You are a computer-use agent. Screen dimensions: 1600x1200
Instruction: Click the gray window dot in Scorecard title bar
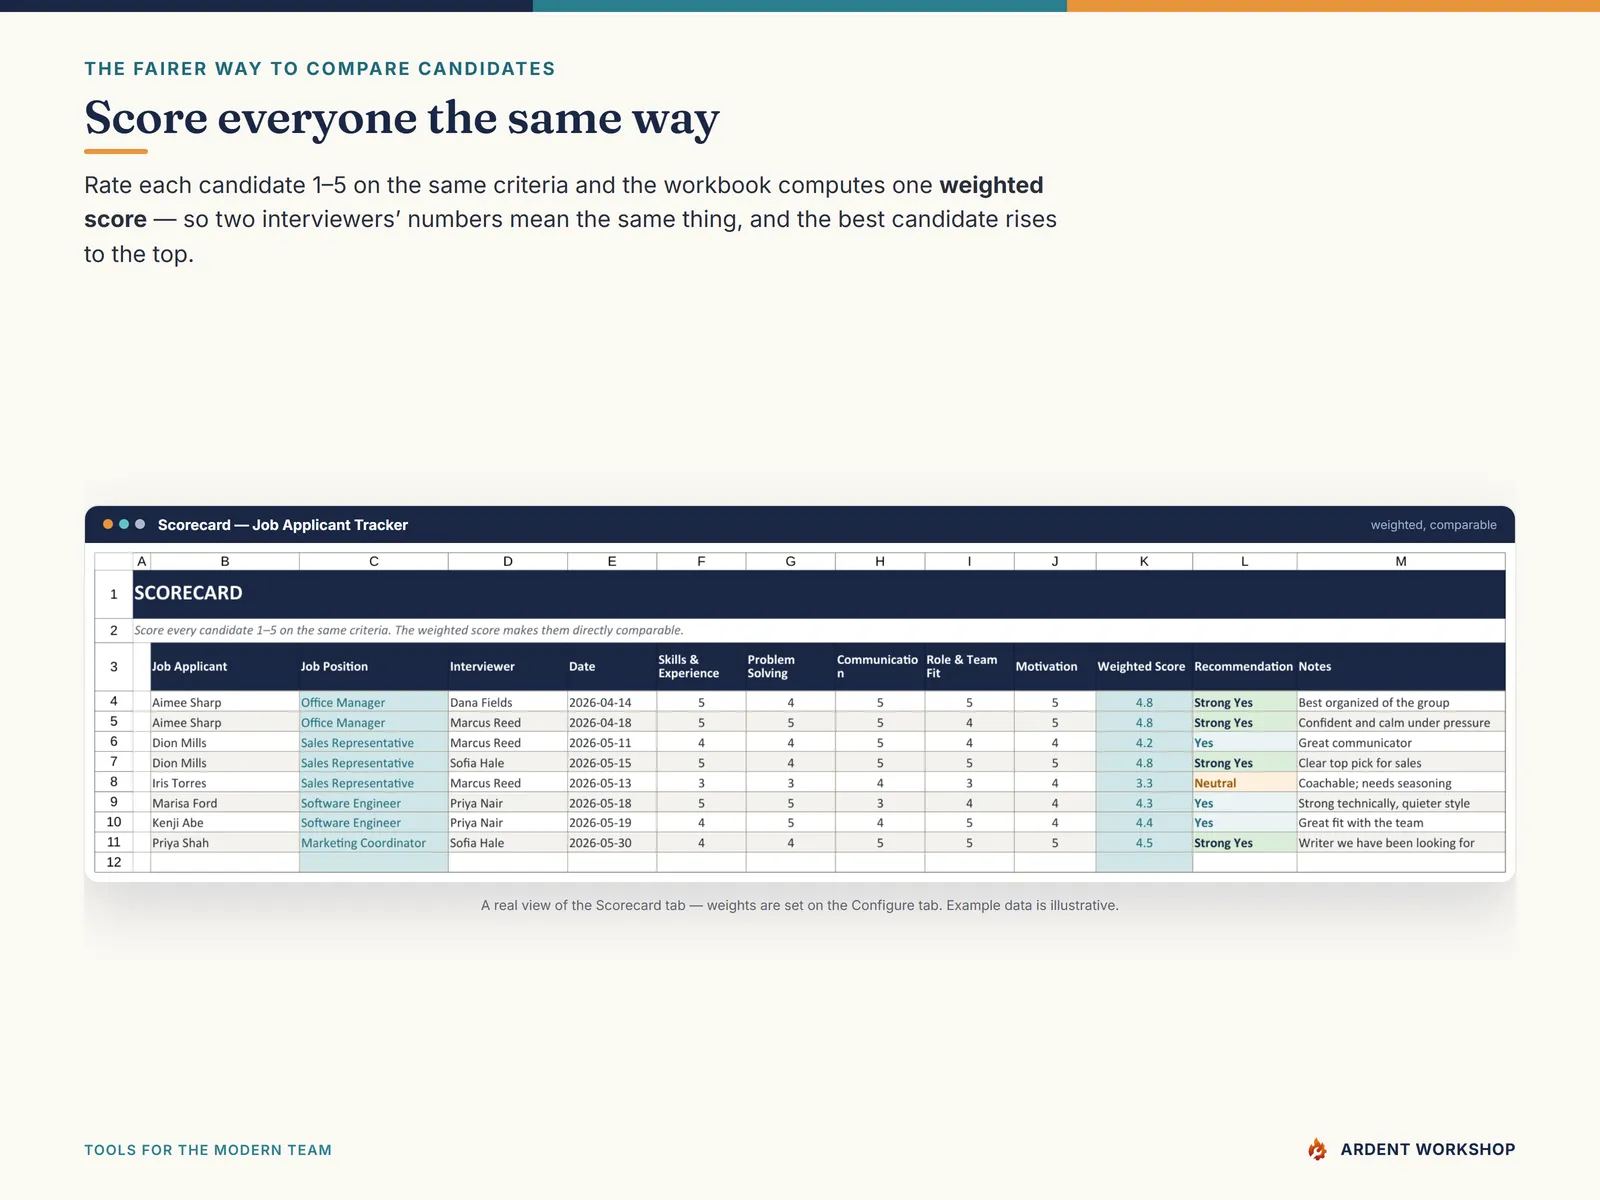click(x=140, y=524)
